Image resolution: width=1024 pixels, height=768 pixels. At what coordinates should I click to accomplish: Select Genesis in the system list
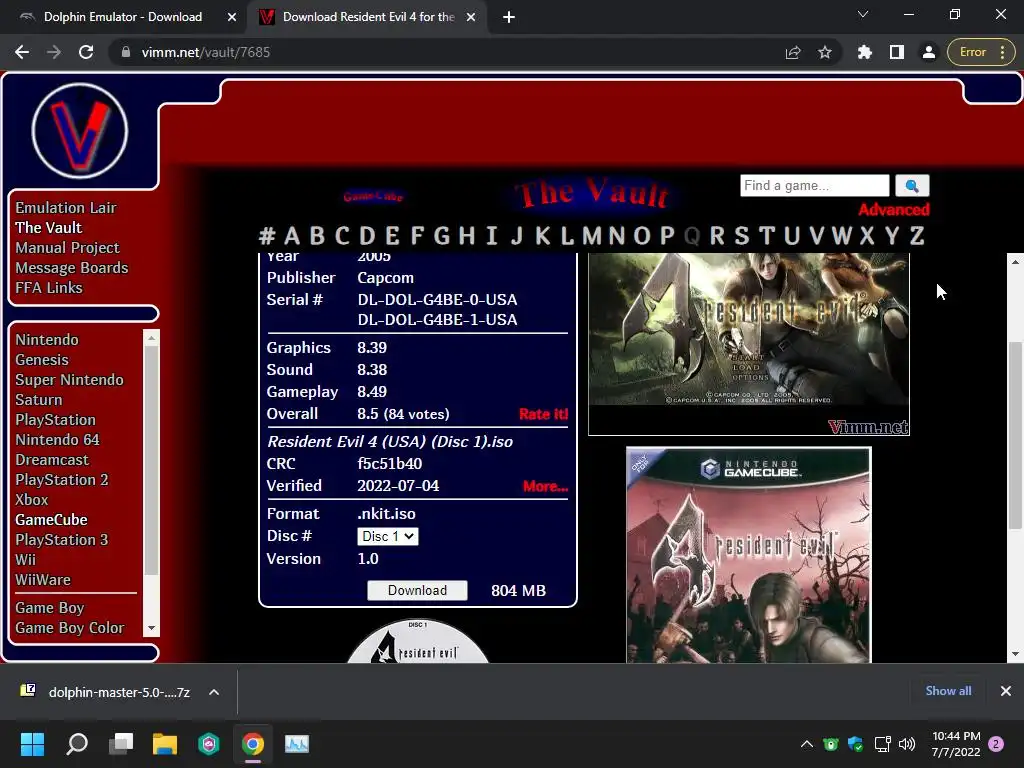point(42,360)
